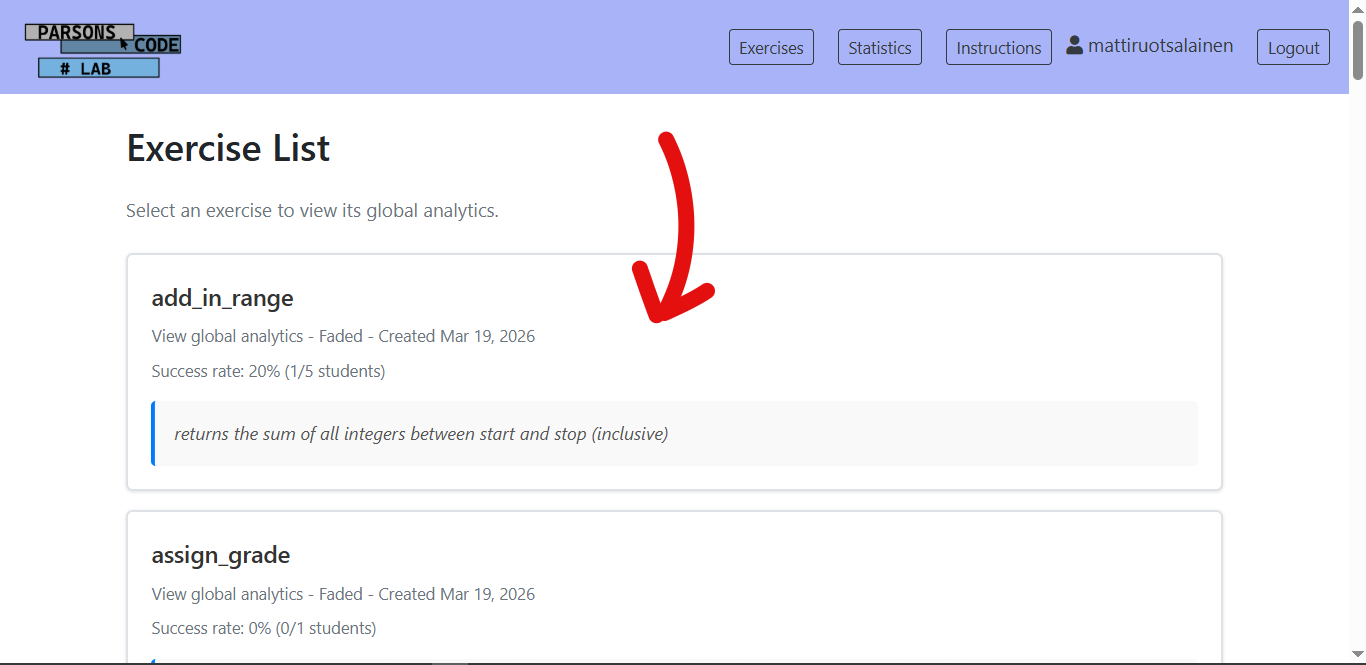Select the add_in_range description quote
The width and height of the screenshot is (1366, 665).
click(x=421, y=434)
